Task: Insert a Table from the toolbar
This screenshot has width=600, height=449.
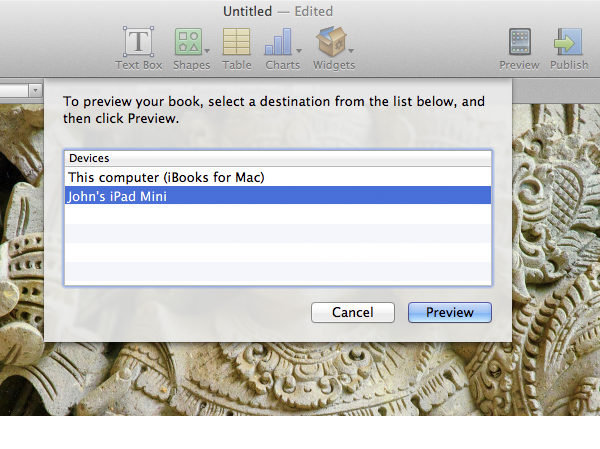Action: 236,41
